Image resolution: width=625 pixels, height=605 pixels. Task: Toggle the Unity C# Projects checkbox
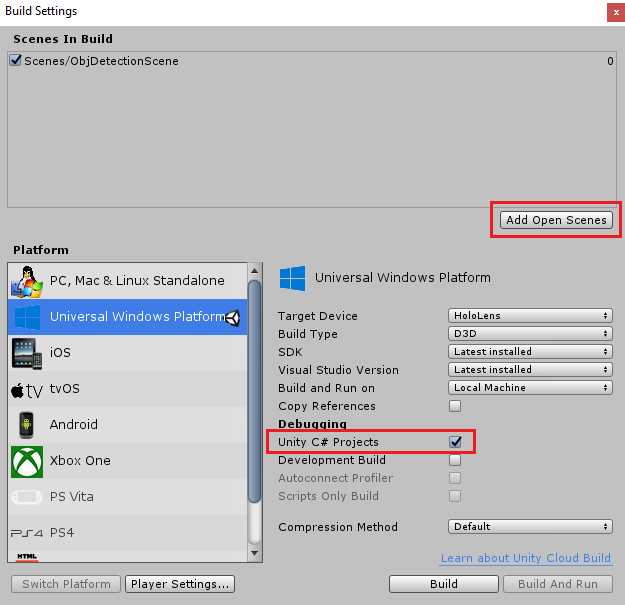pyautogui.click(x=455, y=442)
